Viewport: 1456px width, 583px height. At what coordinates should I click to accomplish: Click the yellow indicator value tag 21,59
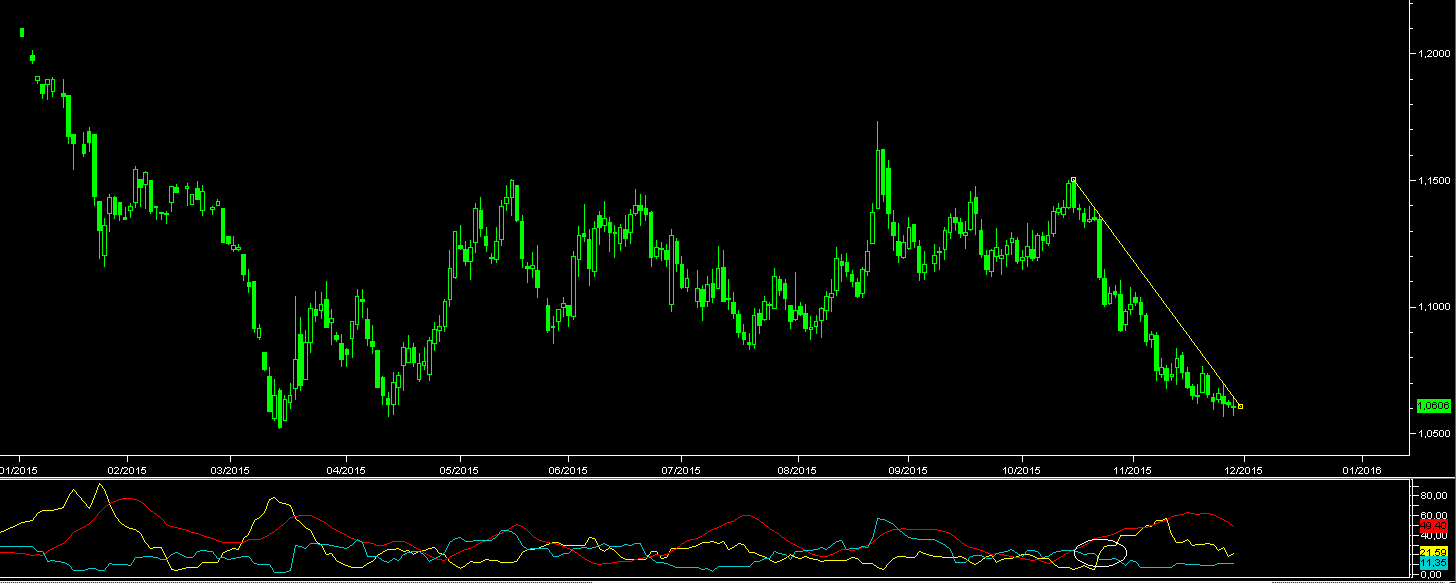[x=1432, y=552]
